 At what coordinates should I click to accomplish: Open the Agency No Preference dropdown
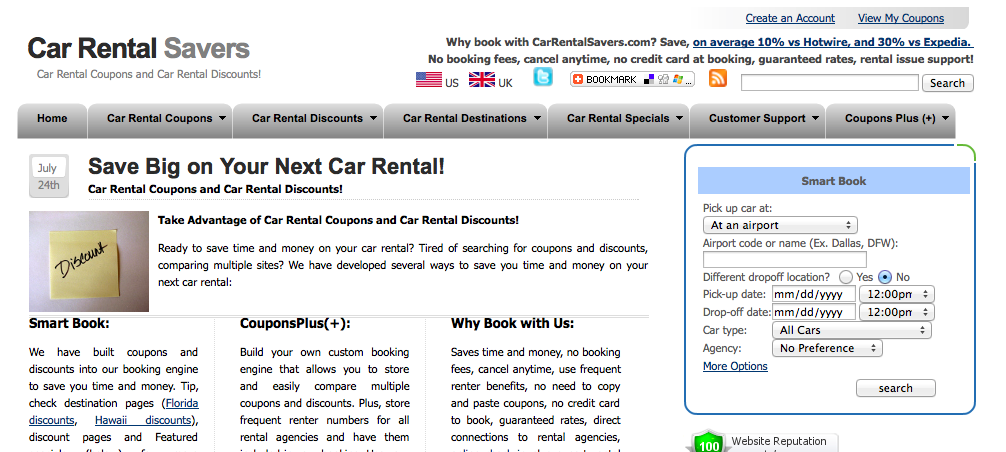(827, 348)
